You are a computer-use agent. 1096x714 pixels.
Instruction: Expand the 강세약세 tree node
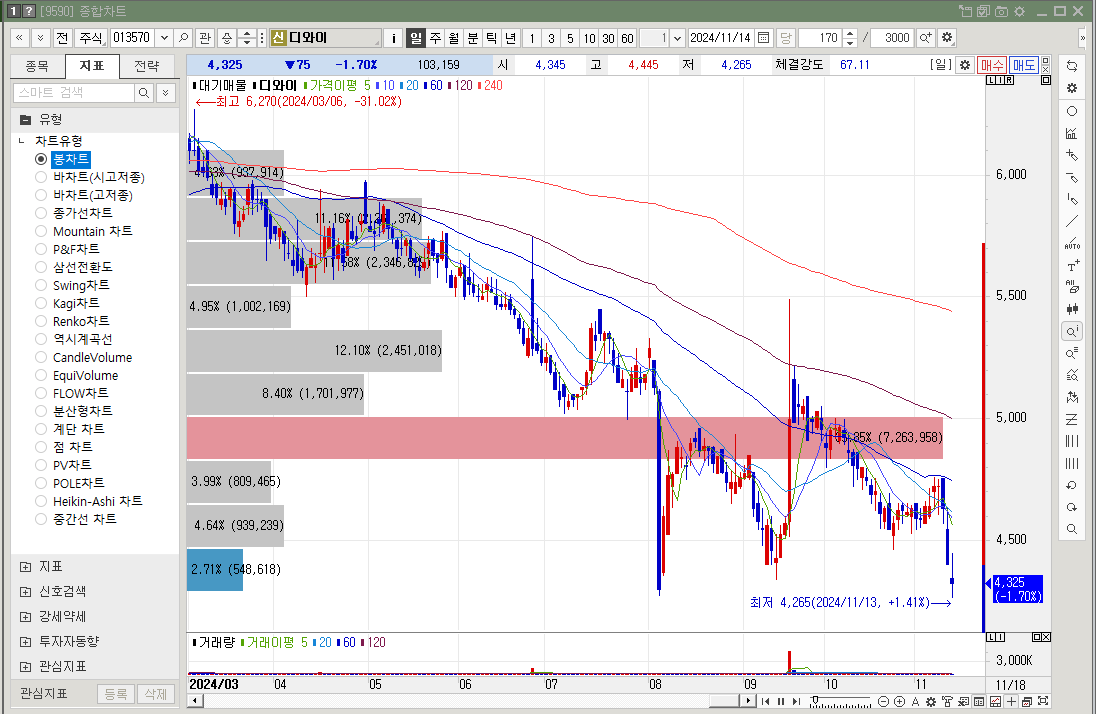26,617
